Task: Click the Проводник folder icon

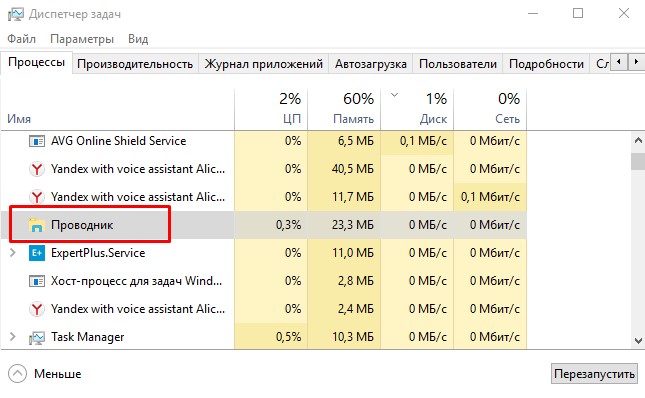Action: click(x=36, y=225)
